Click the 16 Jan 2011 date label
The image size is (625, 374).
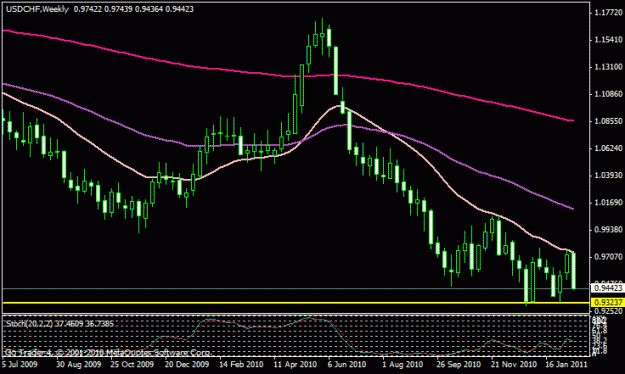tap(566, 364)
